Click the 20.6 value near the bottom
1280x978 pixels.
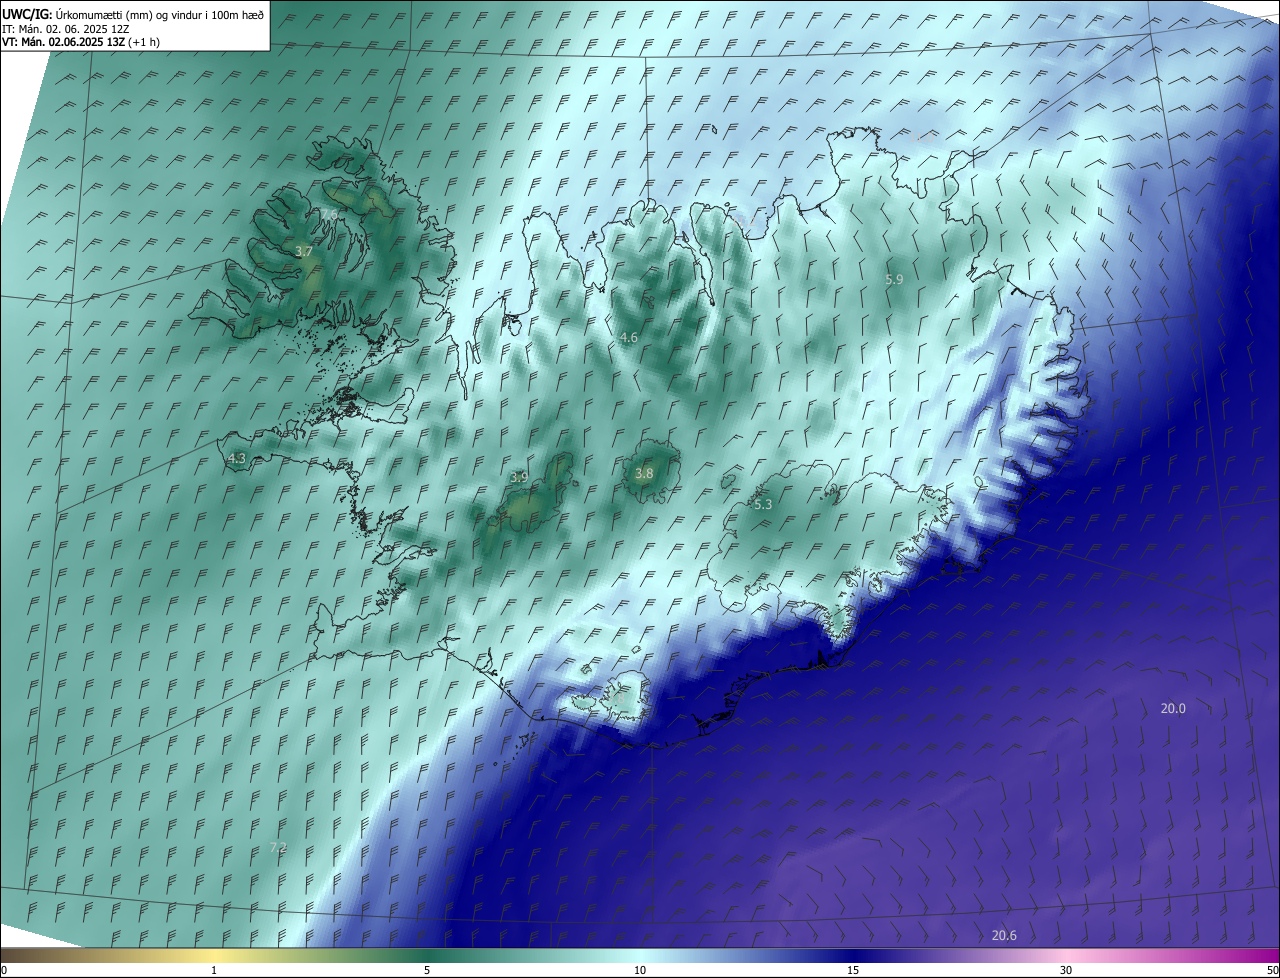1004,936
